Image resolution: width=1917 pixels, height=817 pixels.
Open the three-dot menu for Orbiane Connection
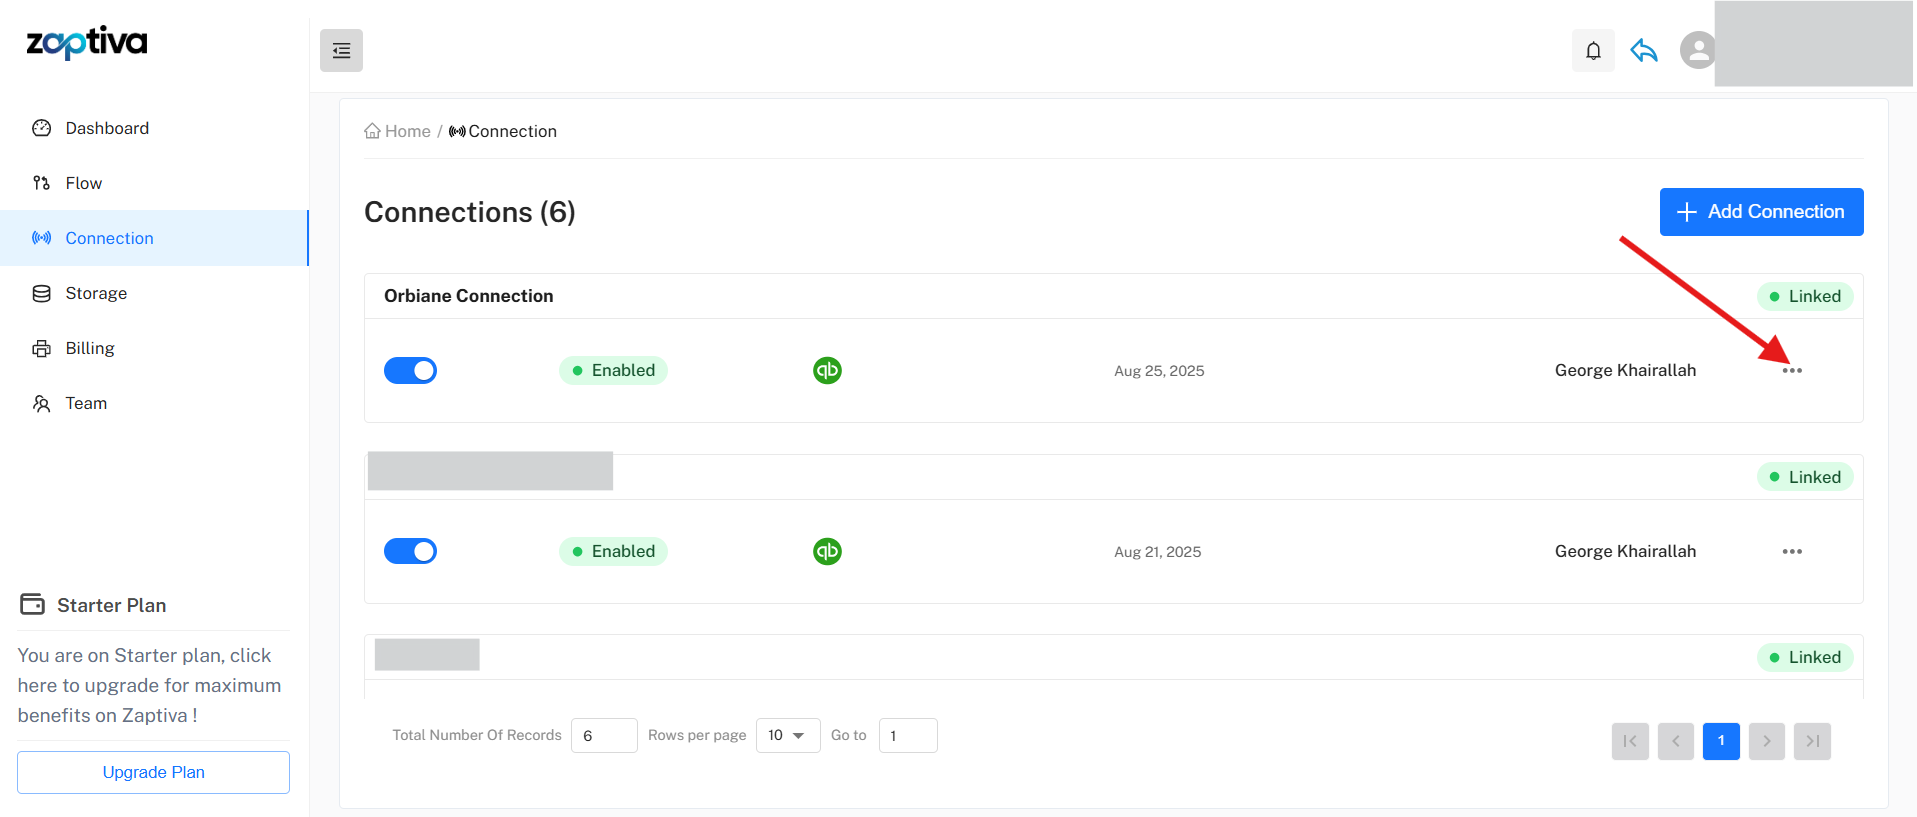[x=1791, y=371]
